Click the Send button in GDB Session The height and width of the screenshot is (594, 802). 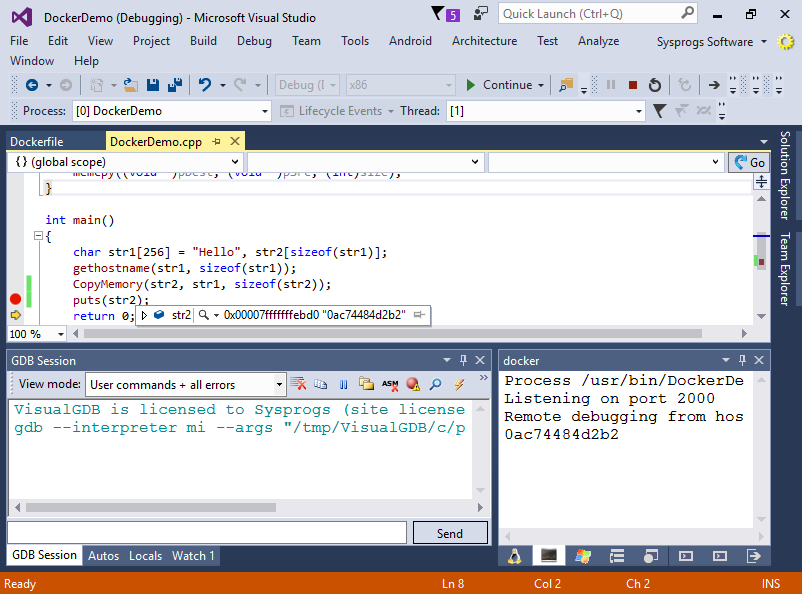450,534
